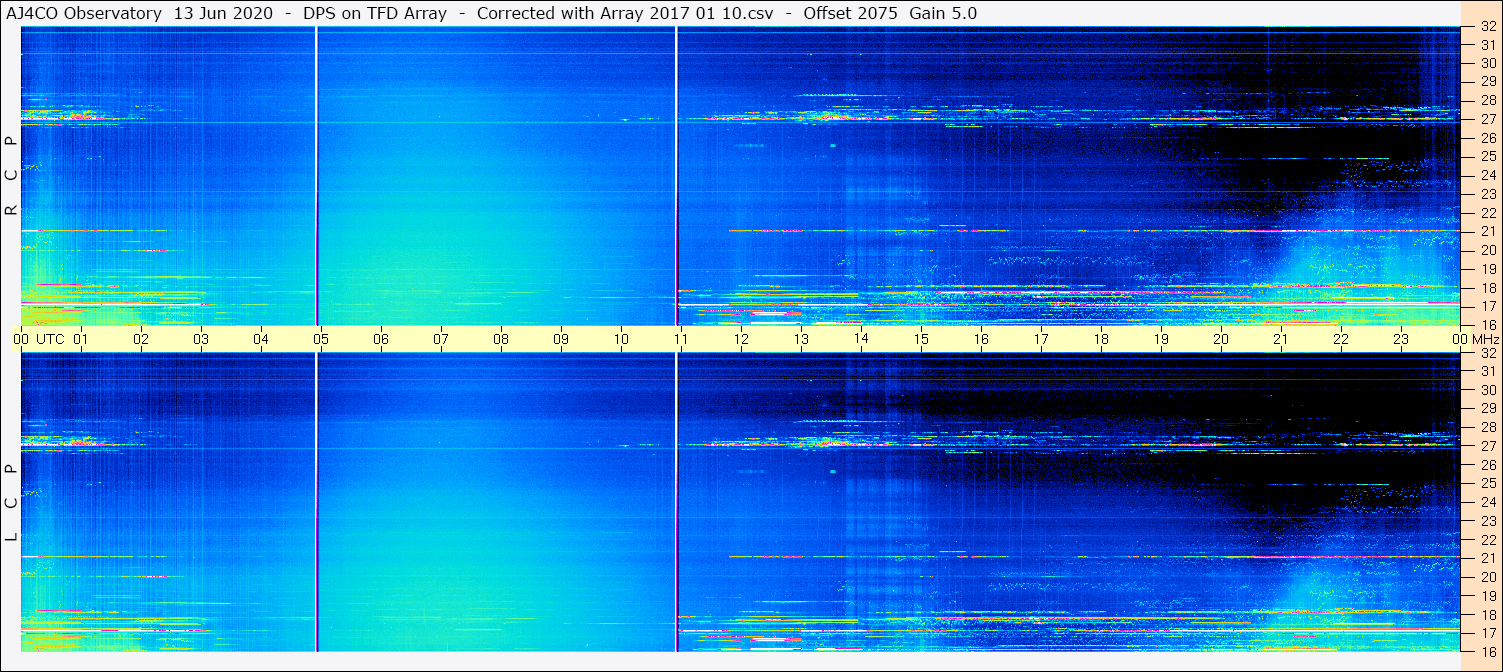Click the 18 MHz label on LCP scale

(x=1487, y=614)
